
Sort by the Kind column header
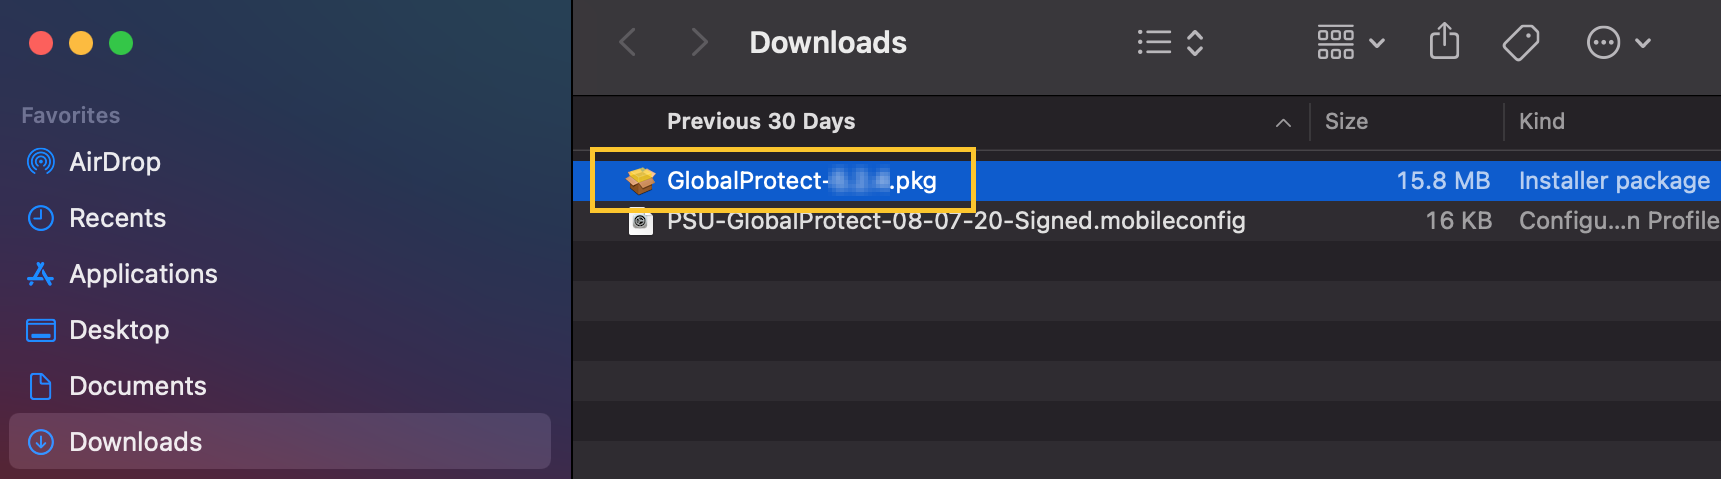1541,122
